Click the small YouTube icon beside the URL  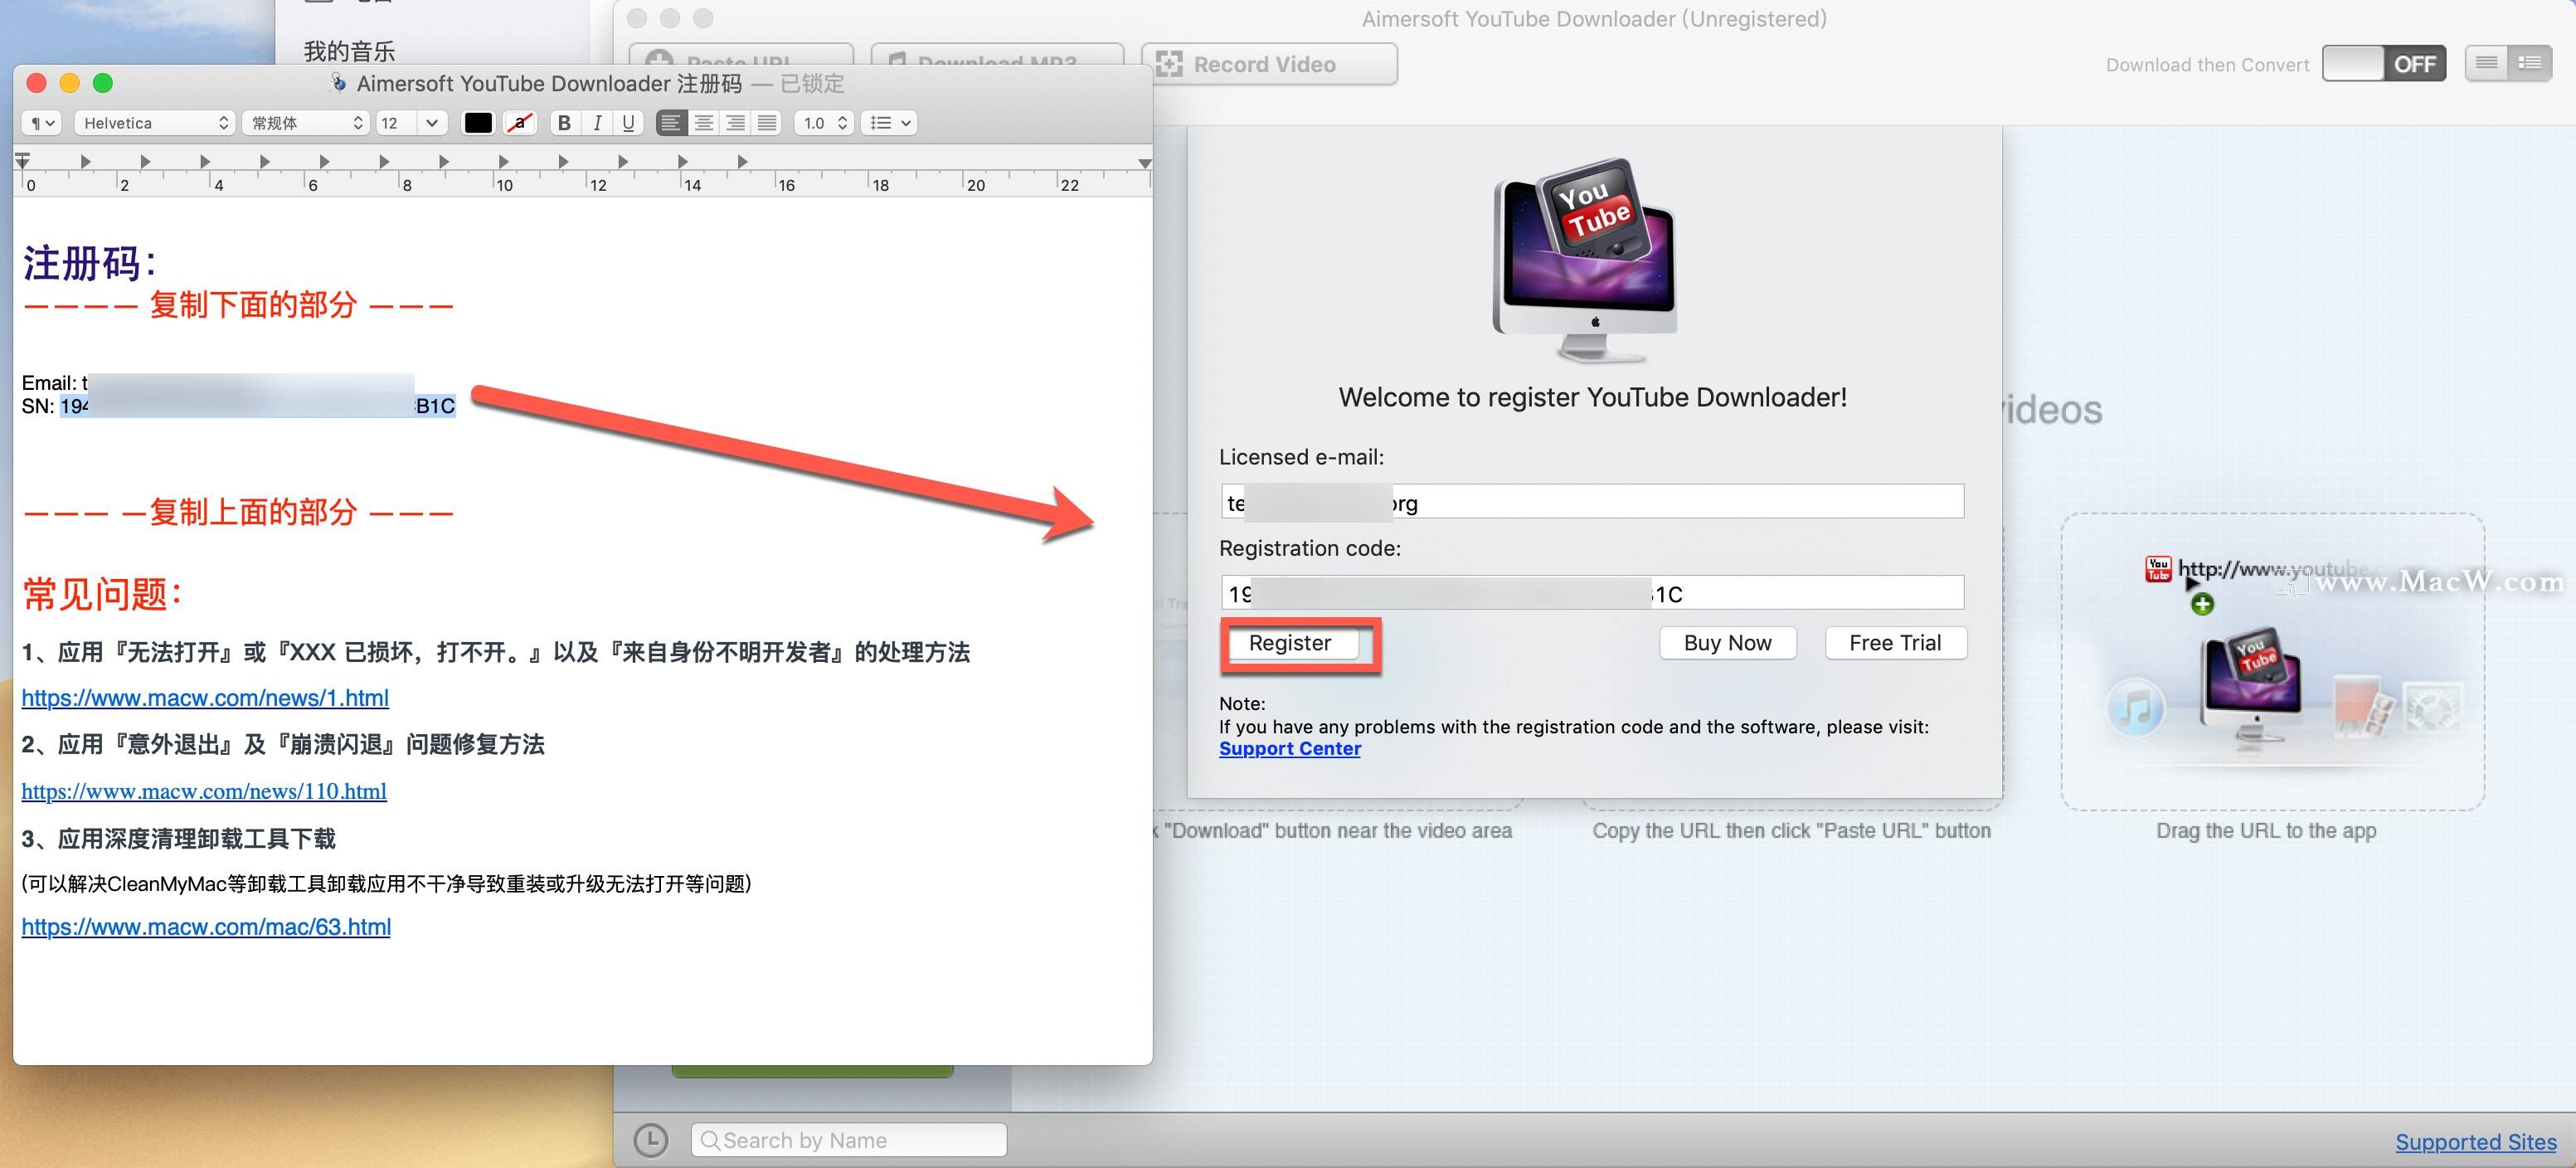pos(2158,569)
